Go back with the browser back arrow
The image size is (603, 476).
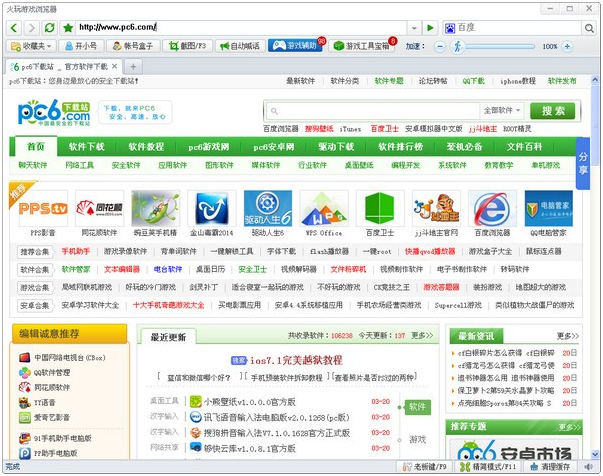tap(14, 28)
